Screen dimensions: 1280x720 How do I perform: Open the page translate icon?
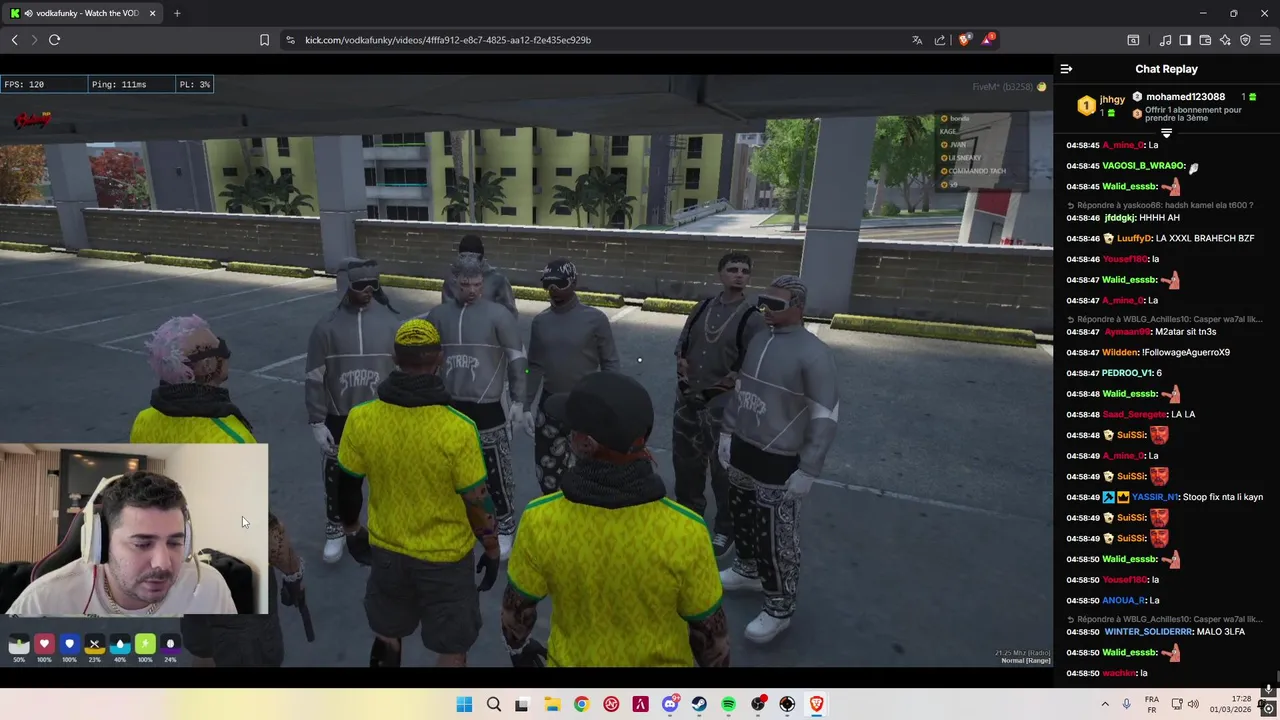tap(917, 40)
